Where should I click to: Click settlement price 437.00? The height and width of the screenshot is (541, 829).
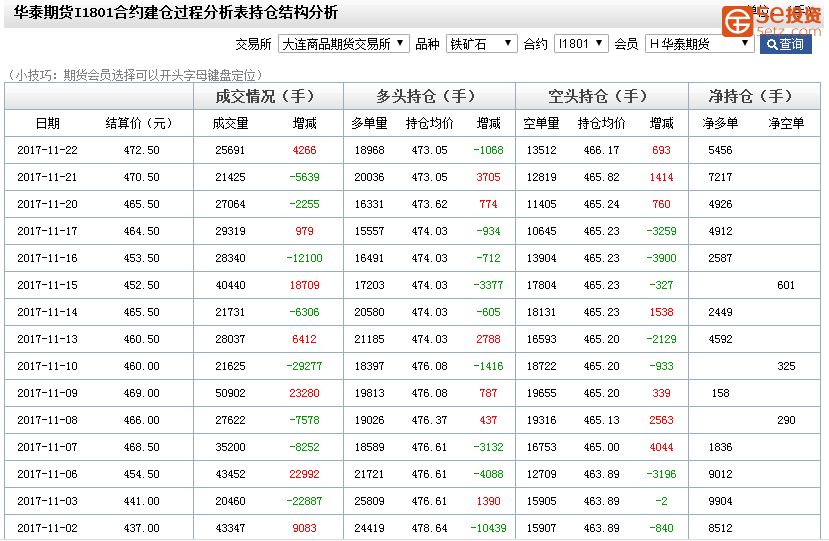tap(141, 528)
